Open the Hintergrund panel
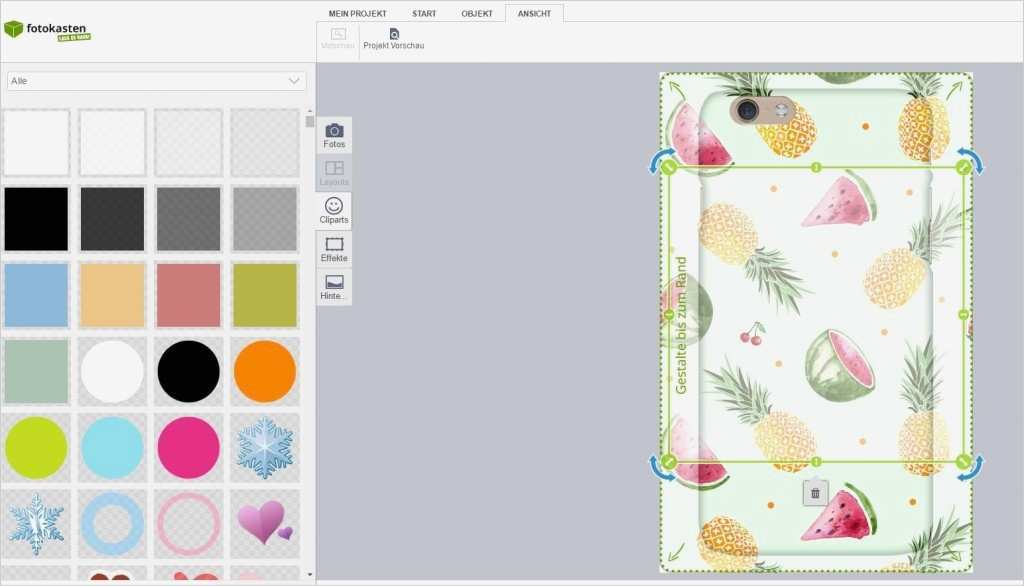Viewport: 1024px width, 586px height. [334, 287]
